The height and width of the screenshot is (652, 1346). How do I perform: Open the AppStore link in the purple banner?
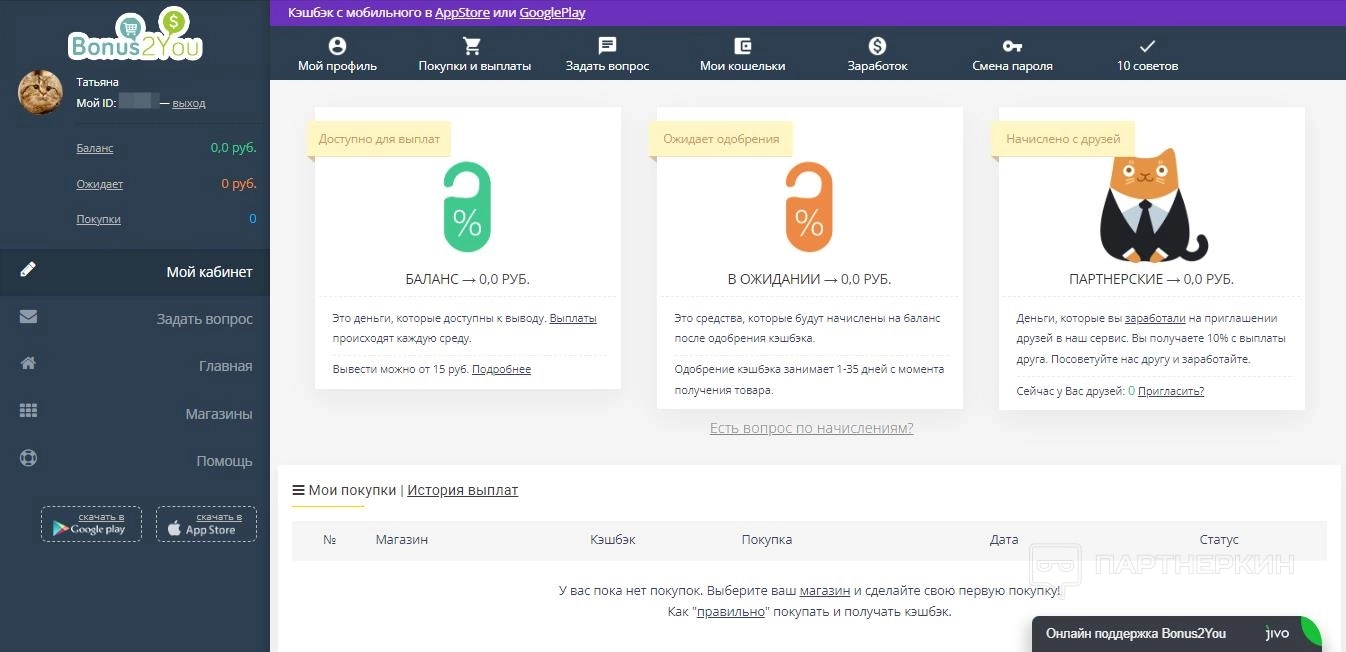(462, 13)
